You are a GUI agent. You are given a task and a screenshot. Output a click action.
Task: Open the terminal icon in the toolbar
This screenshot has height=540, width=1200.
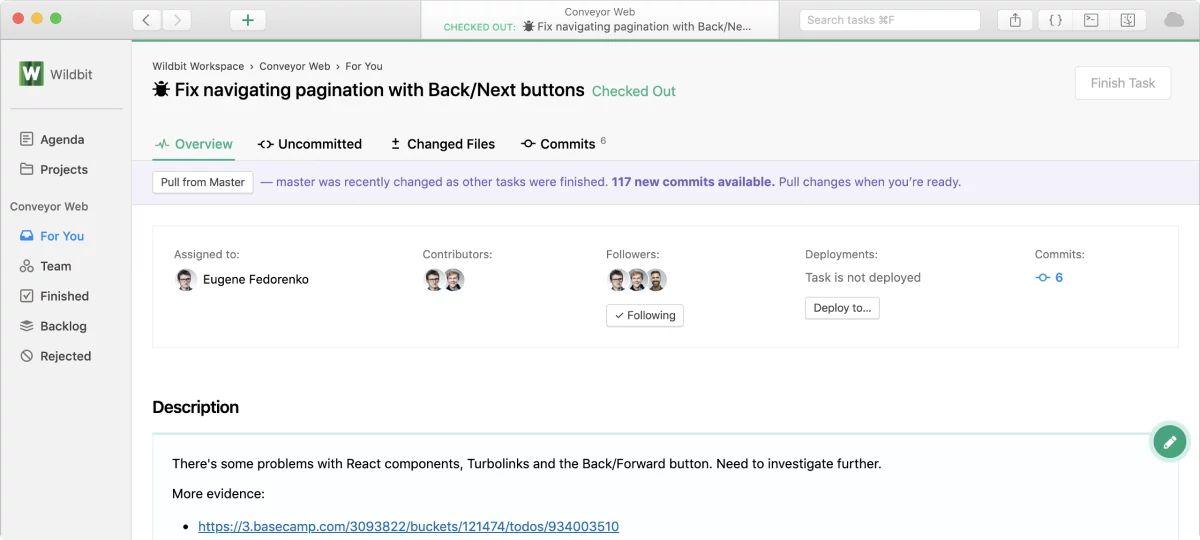(x=1091, y=20)
